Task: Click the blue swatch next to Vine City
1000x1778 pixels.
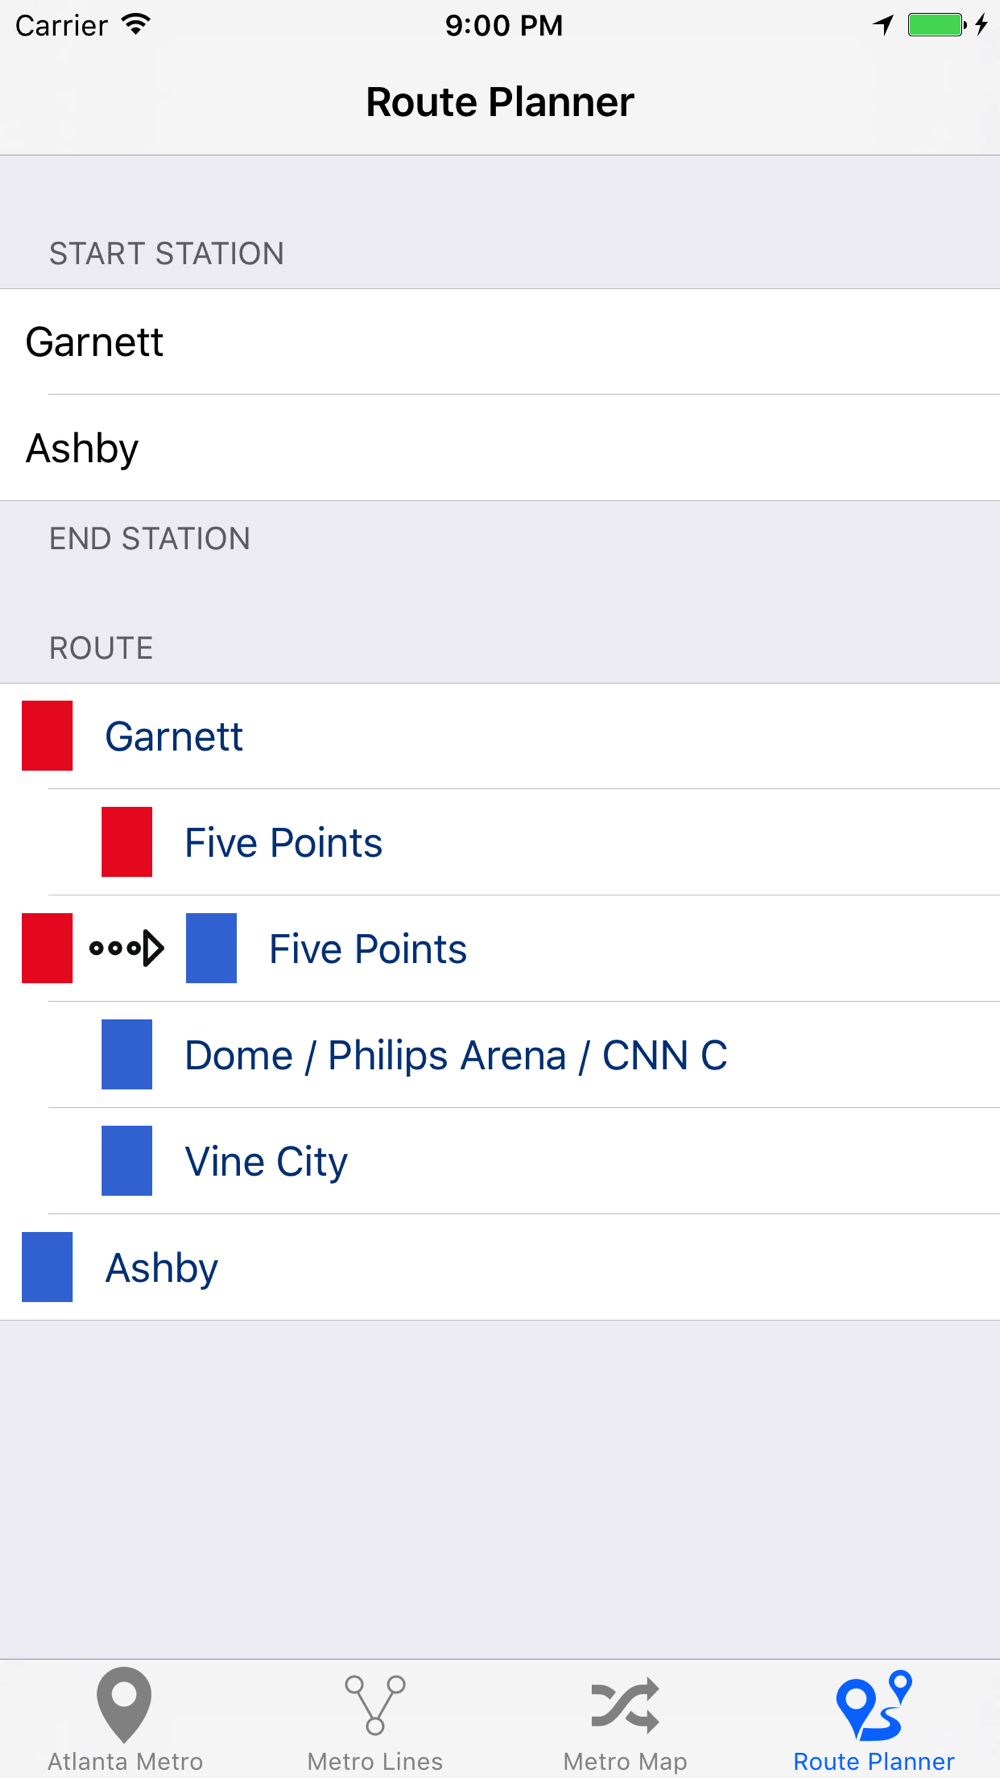Action: [x=127, y=1161]
